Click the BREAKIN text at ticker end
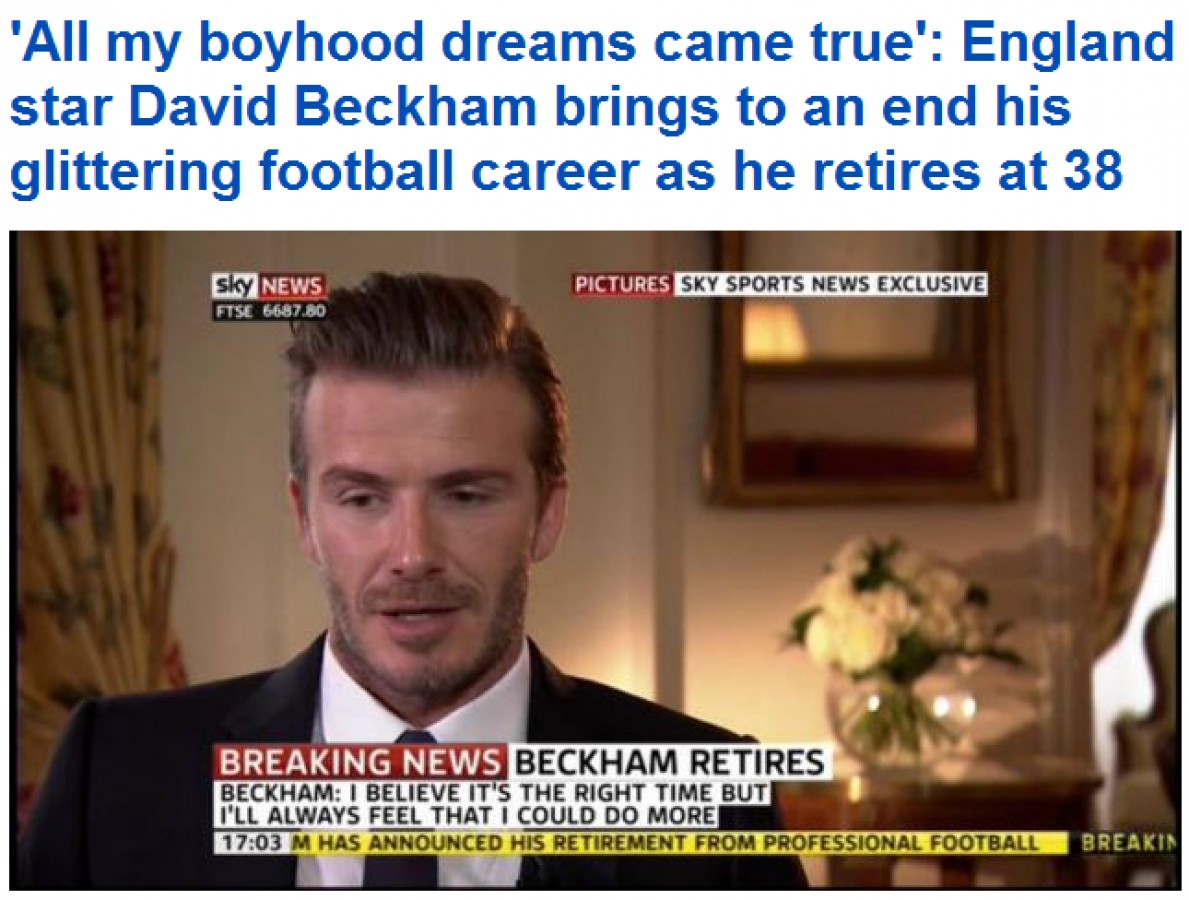Image resolution: width=1189 pixels, height=900 pixels. tap(1128, 842)
